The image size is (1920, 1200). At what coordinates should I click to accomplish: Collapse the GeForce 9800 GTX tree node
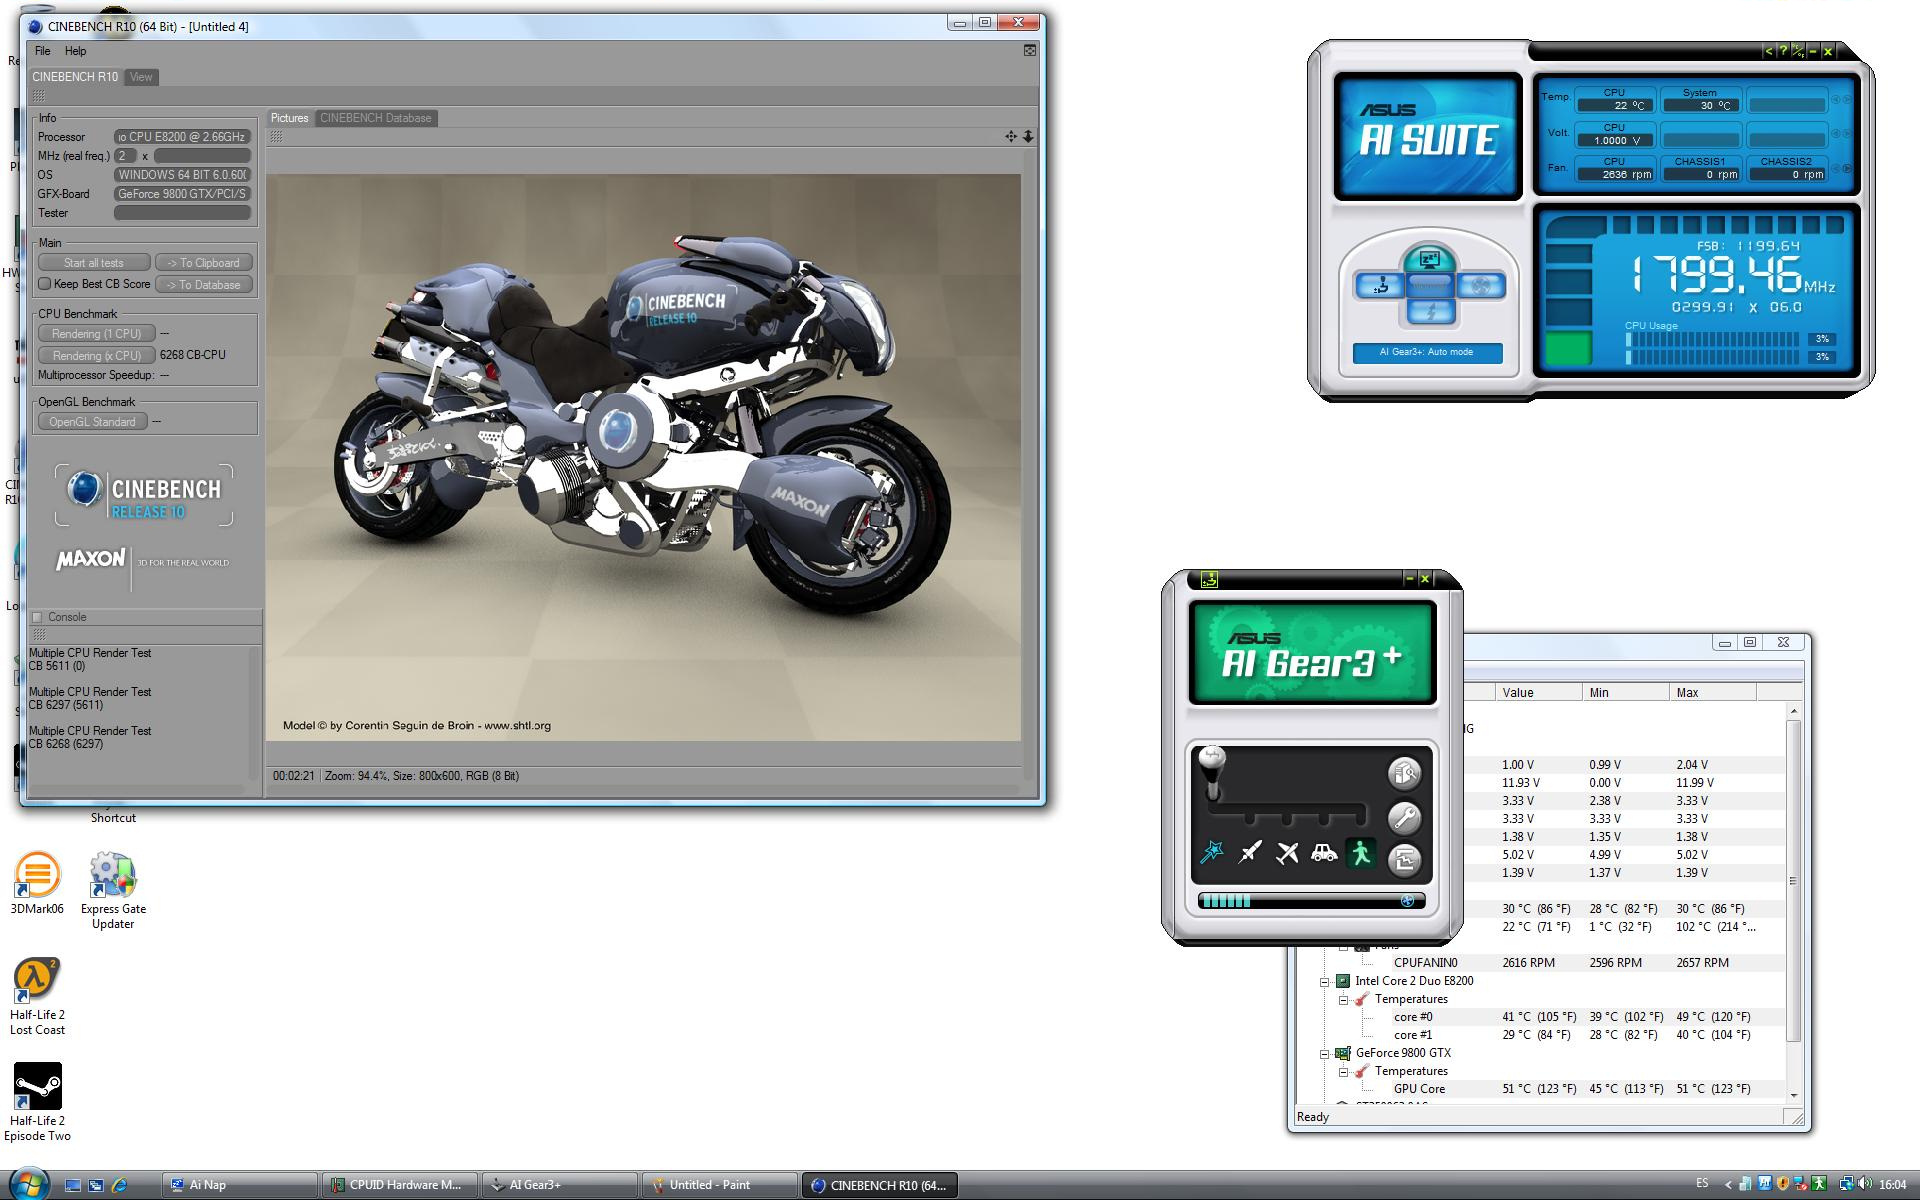(1325, 1053)
